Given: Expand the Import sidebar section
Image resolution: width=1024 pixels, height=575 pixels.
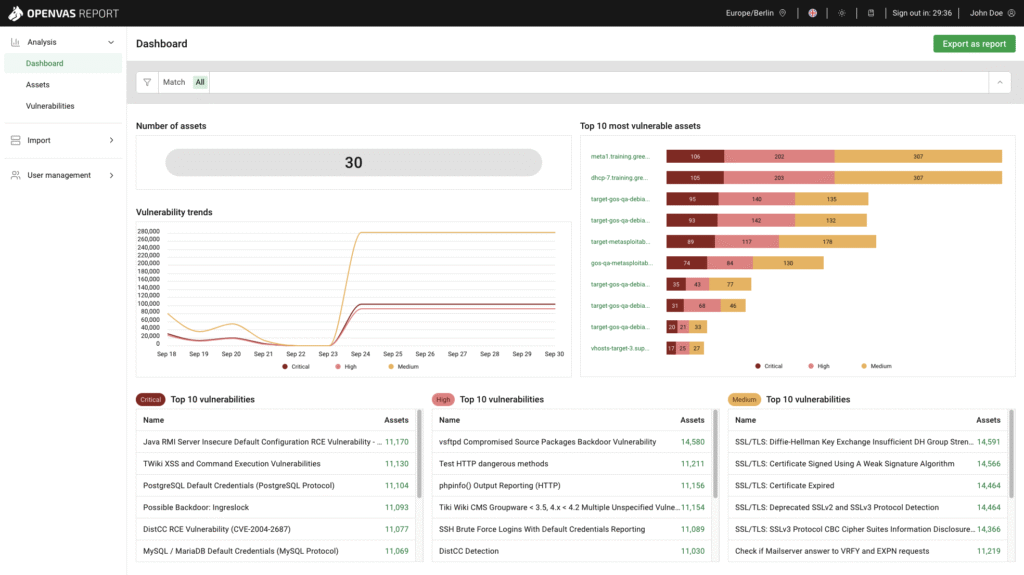Looking at the screenshot, I should pyautogui.click(x=111, y=140).
